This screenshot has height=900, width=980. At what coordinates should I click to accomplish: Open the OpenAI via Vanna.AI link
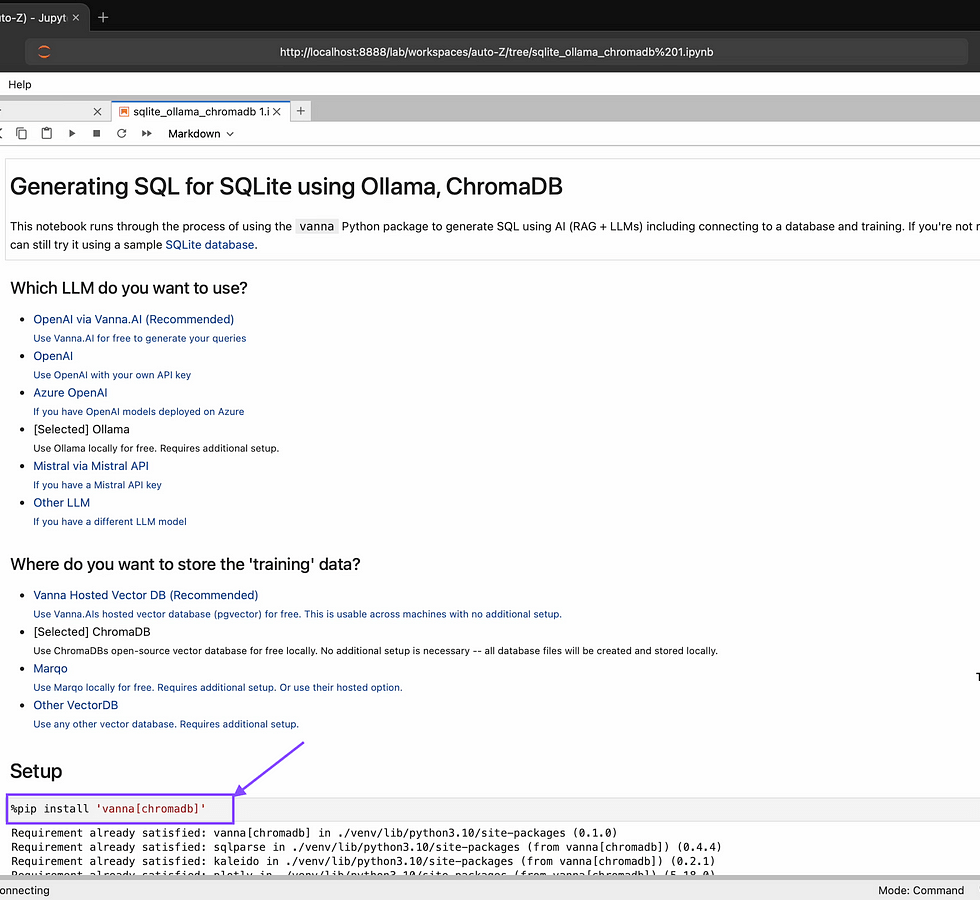(x=133, y=320)
